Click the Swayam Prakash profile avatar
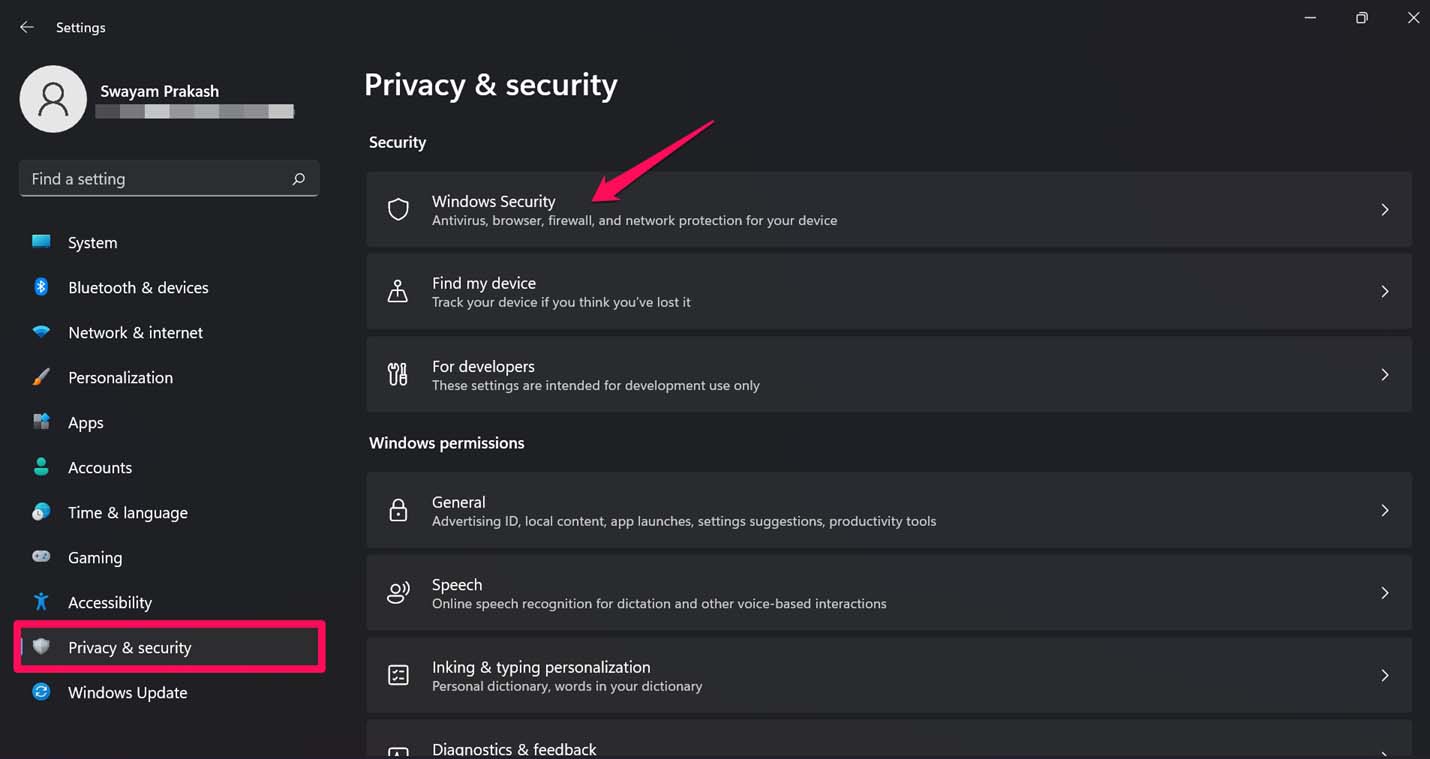The width and height of the screenshot is (1430, 759). pos(53,99)
